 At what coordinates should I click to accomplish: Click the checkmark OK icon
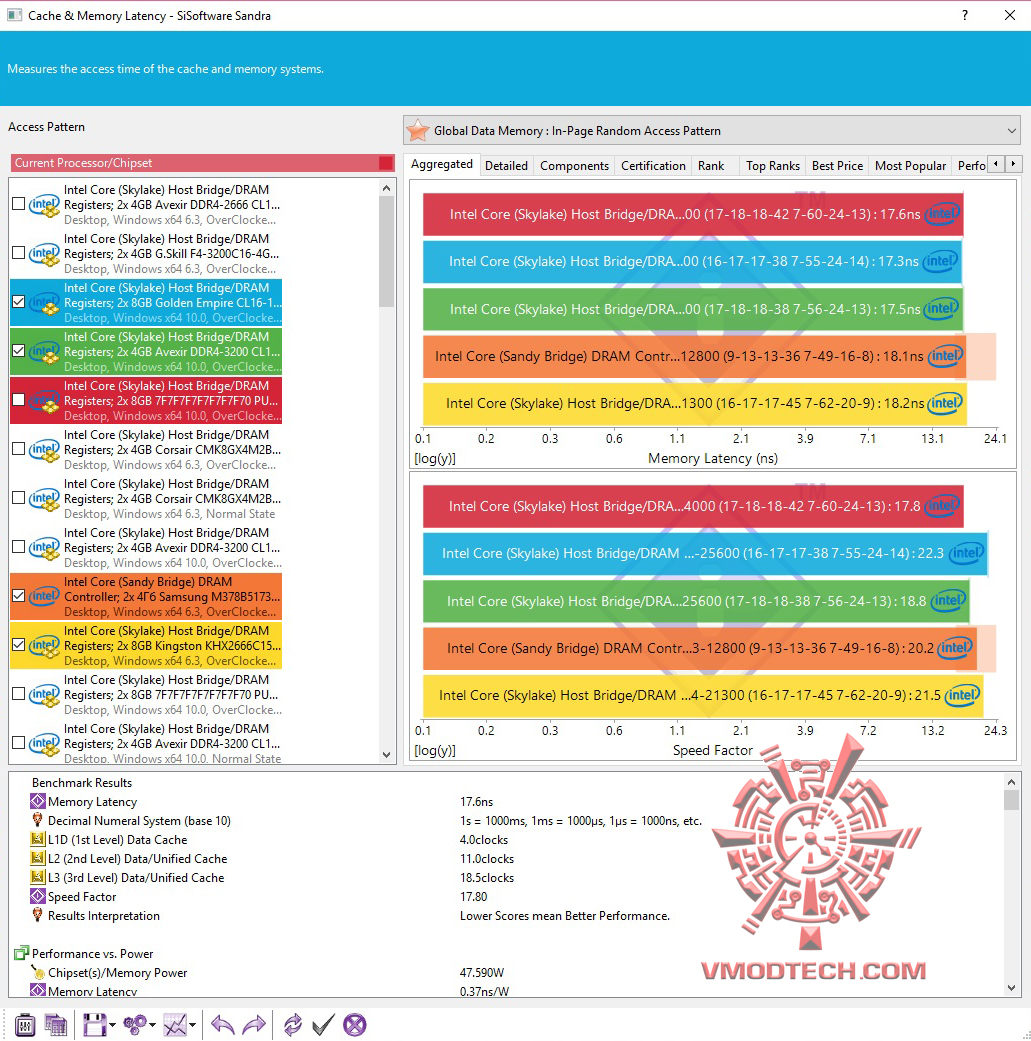pyautogui.click(x=323, y=1025)
